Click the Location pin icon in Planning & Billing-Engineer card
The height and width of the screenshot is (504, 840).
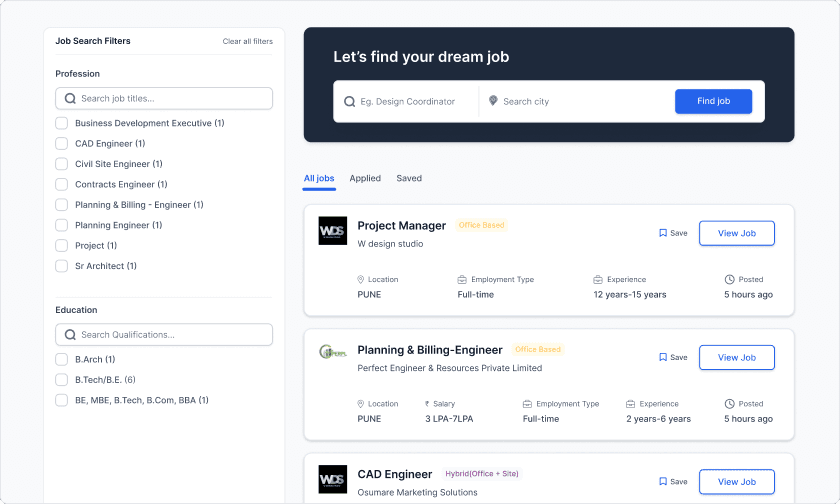click(x=361, y=404)
